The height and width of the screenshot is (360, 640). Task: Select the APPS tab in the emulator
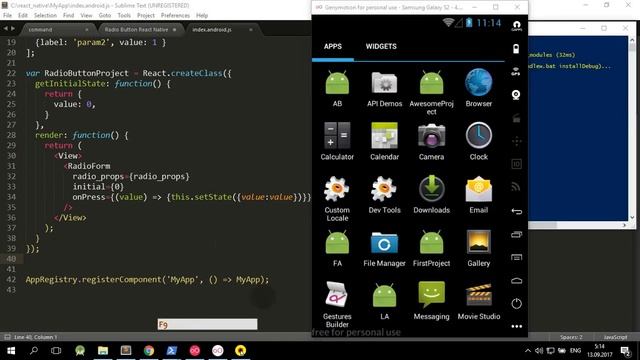[333, 47]
